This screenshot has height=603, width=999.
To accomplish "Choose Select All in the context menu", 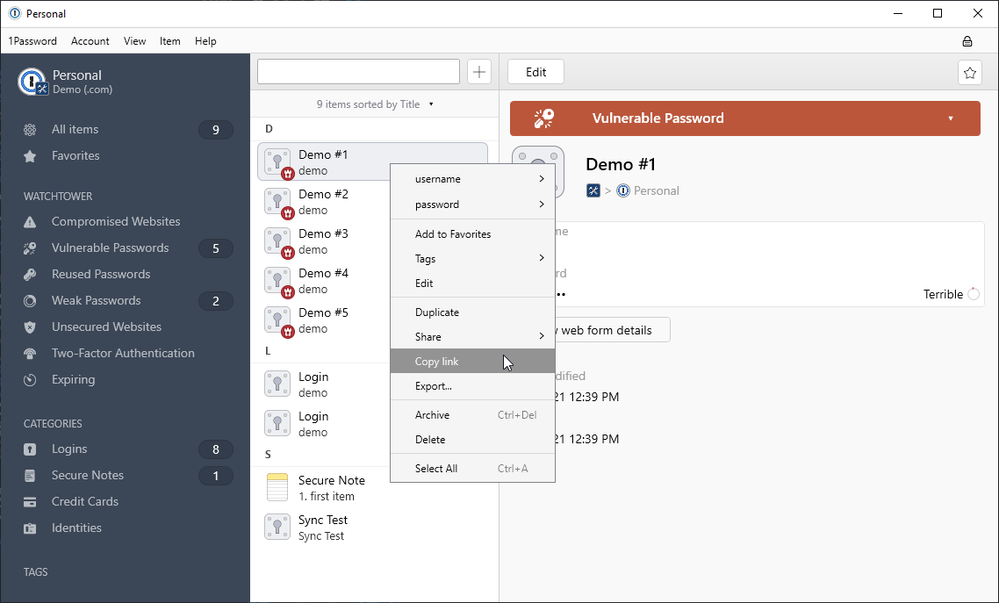I will (x=473, y=469).
